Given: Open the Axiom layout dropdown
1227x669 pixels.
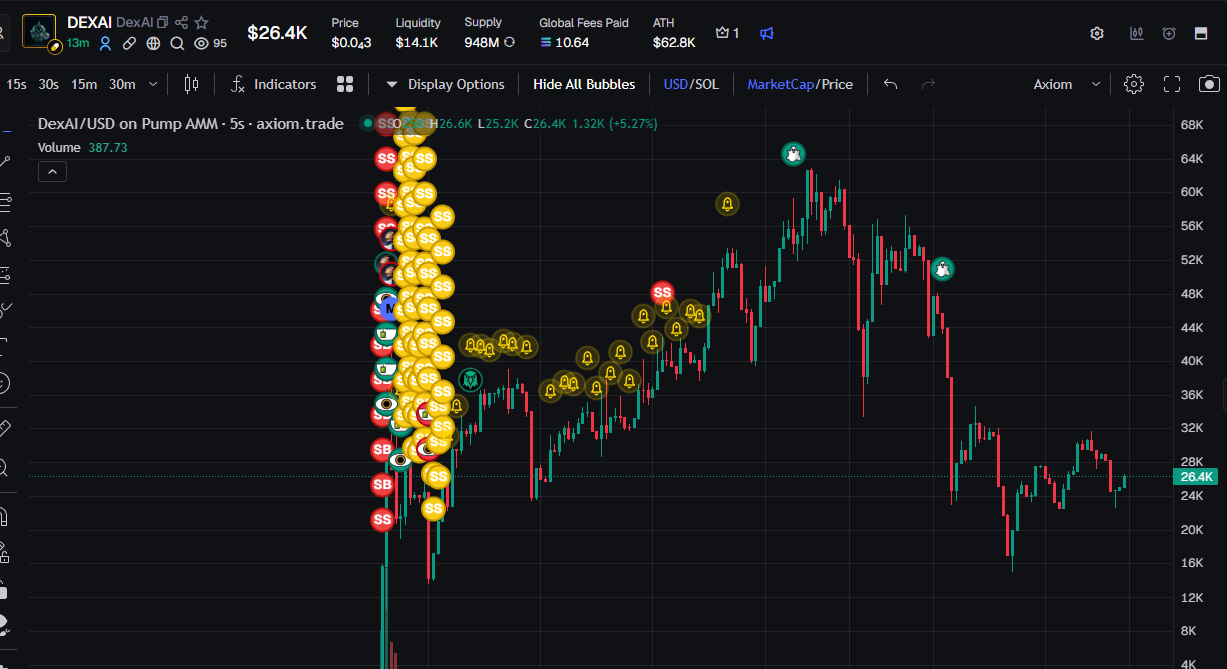Looking at the screenshot, I should point(1066,84).
